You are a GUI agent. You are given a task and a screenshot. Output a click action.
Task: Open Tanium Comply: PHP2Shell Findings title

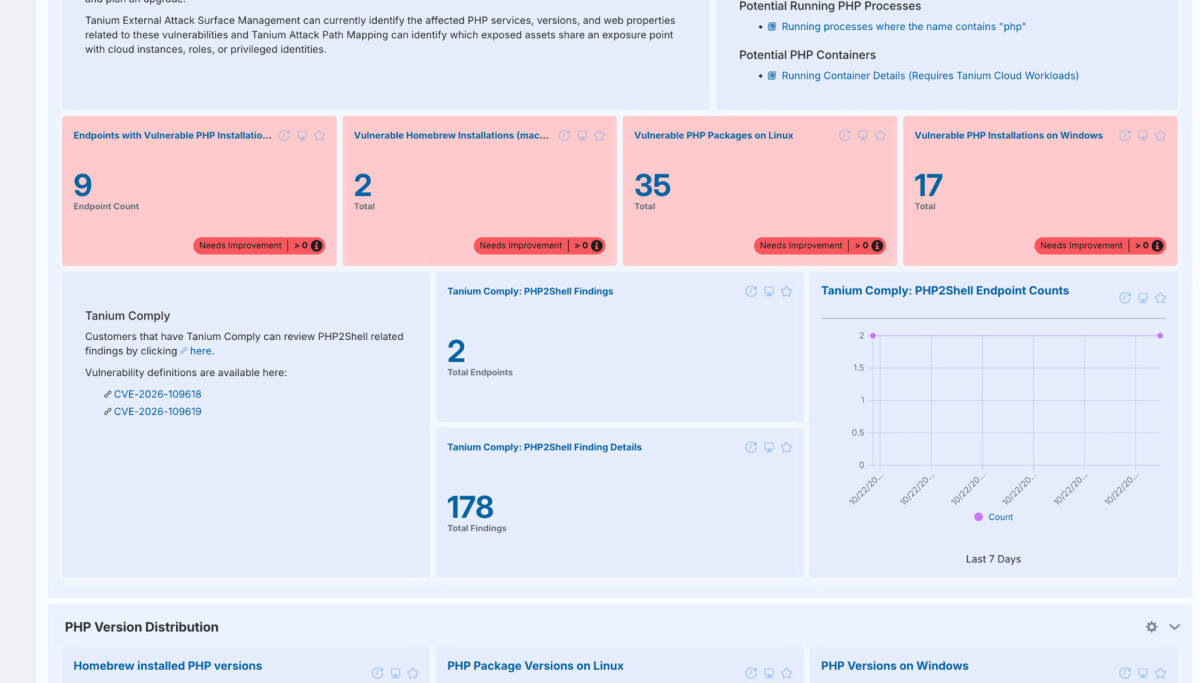coord(530,292)
